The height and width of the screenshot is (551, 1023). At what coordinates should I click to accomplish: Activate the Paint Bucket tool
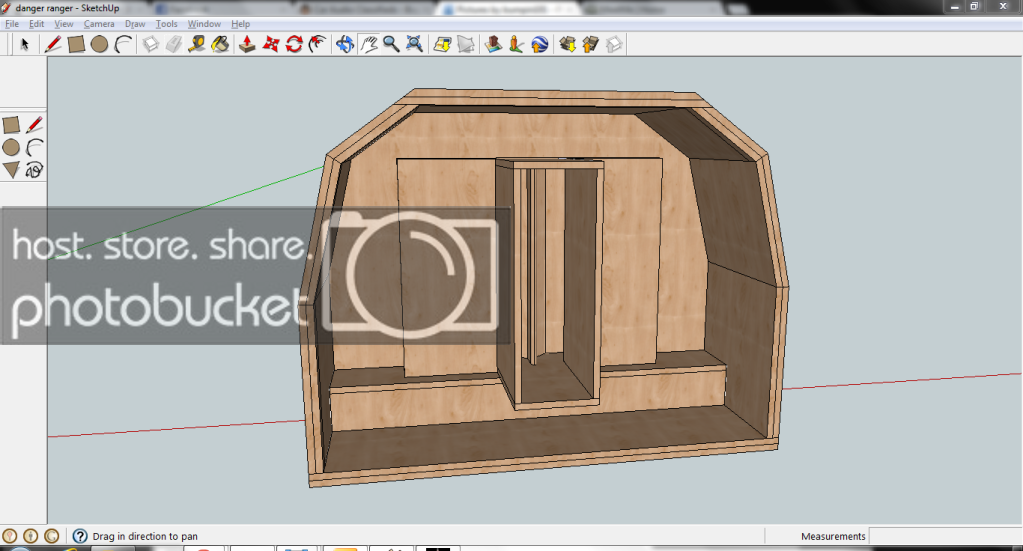point(221,44)
